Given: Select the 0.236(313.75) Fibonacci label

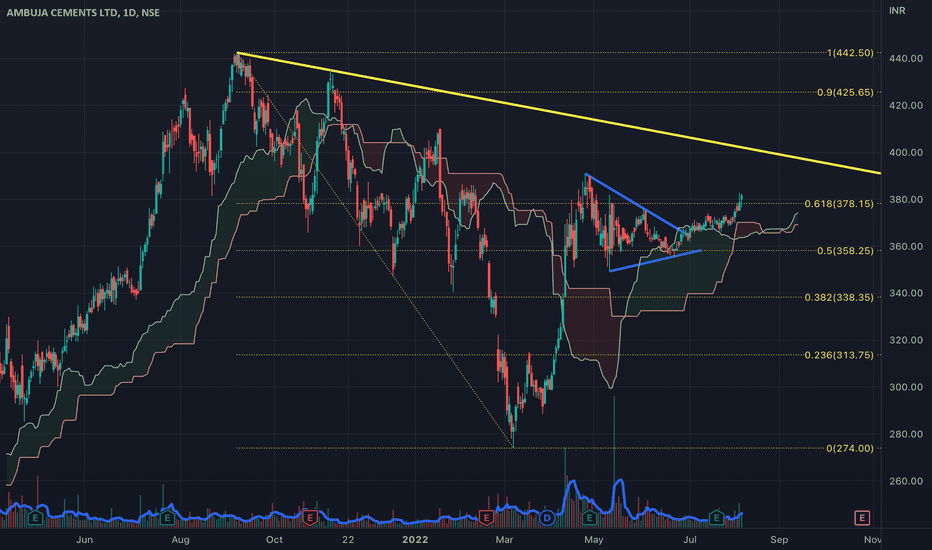Looking at the screenshot, I should pos(839,355).
